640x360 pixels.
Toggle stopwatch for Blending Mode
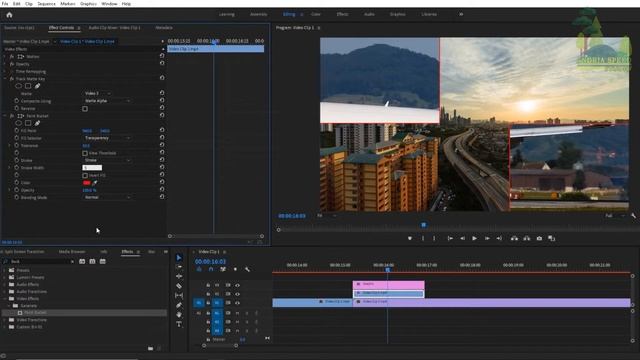click(17, 197)
